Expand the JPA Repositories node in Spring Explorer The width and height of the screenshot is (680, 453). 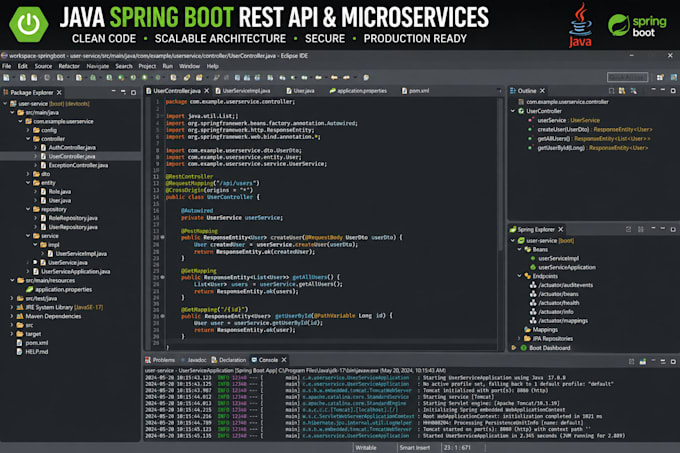click(520, 339)
